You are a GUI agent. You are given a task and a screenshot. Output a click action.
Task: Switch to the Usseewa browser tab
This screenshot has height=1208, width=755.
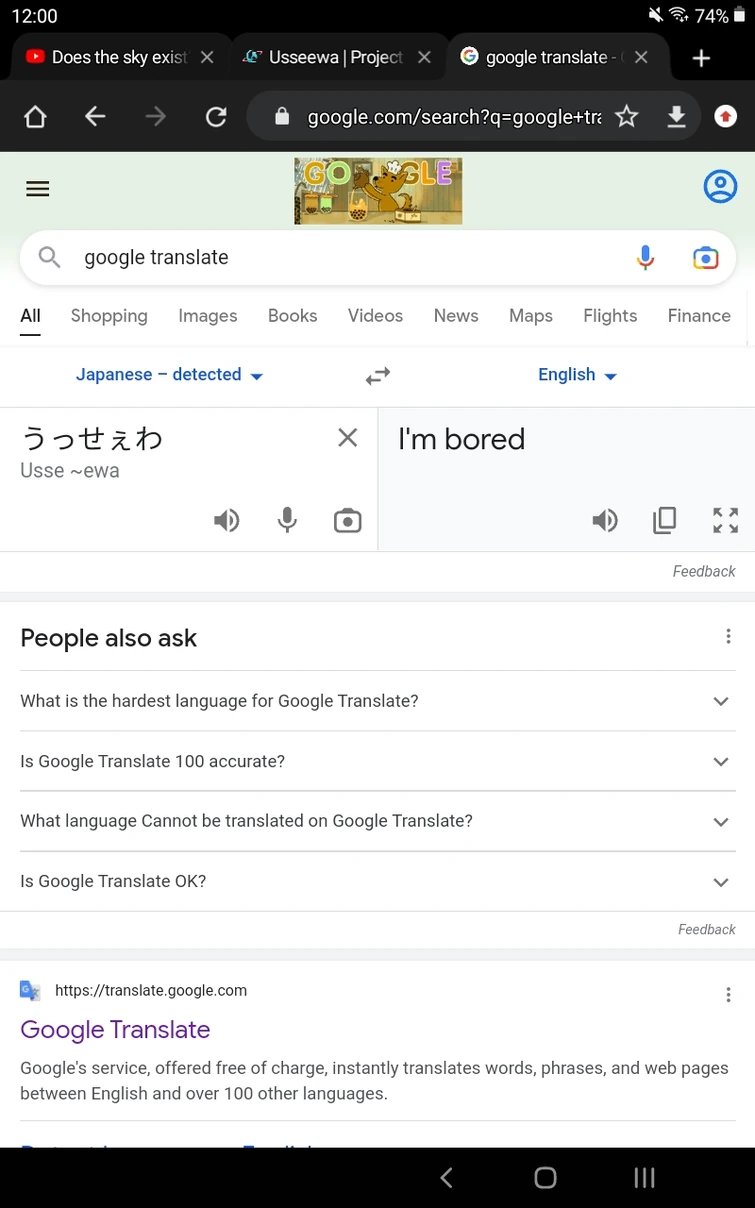[335, 58]
